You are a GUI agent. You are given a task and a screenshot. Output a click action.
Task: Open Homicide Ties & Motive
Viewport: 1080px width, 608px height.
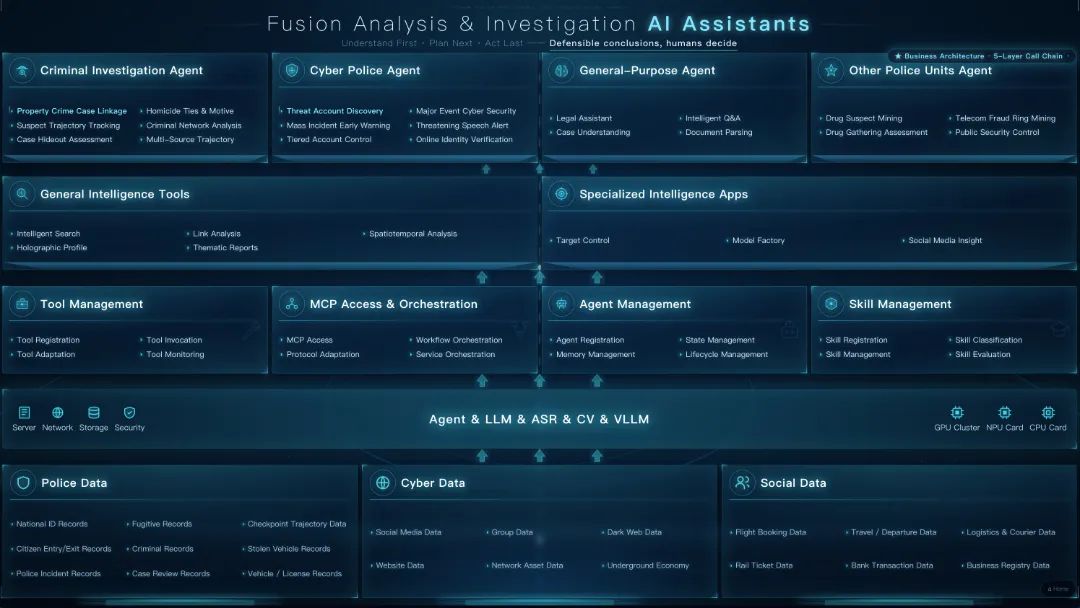click(x=190, y=111)
